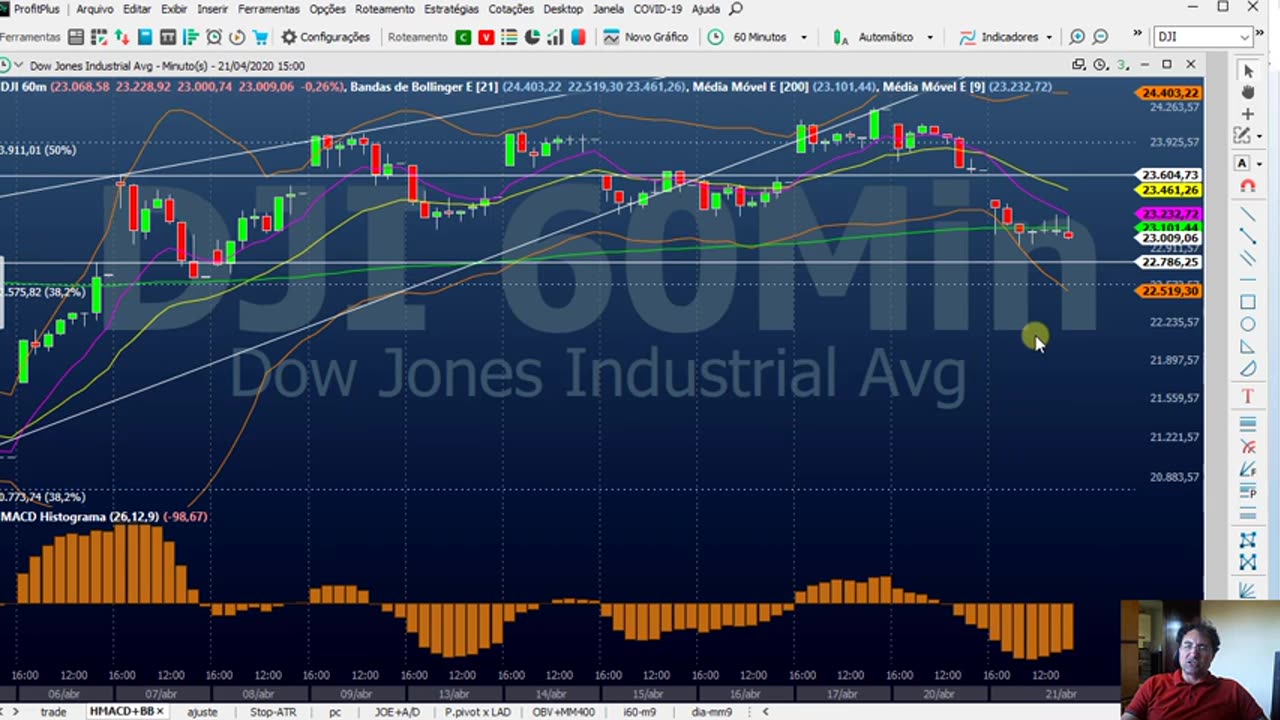Click the zoom out magnifier icon
This screenshot has width=1280, height=720.
point(1100,37)
